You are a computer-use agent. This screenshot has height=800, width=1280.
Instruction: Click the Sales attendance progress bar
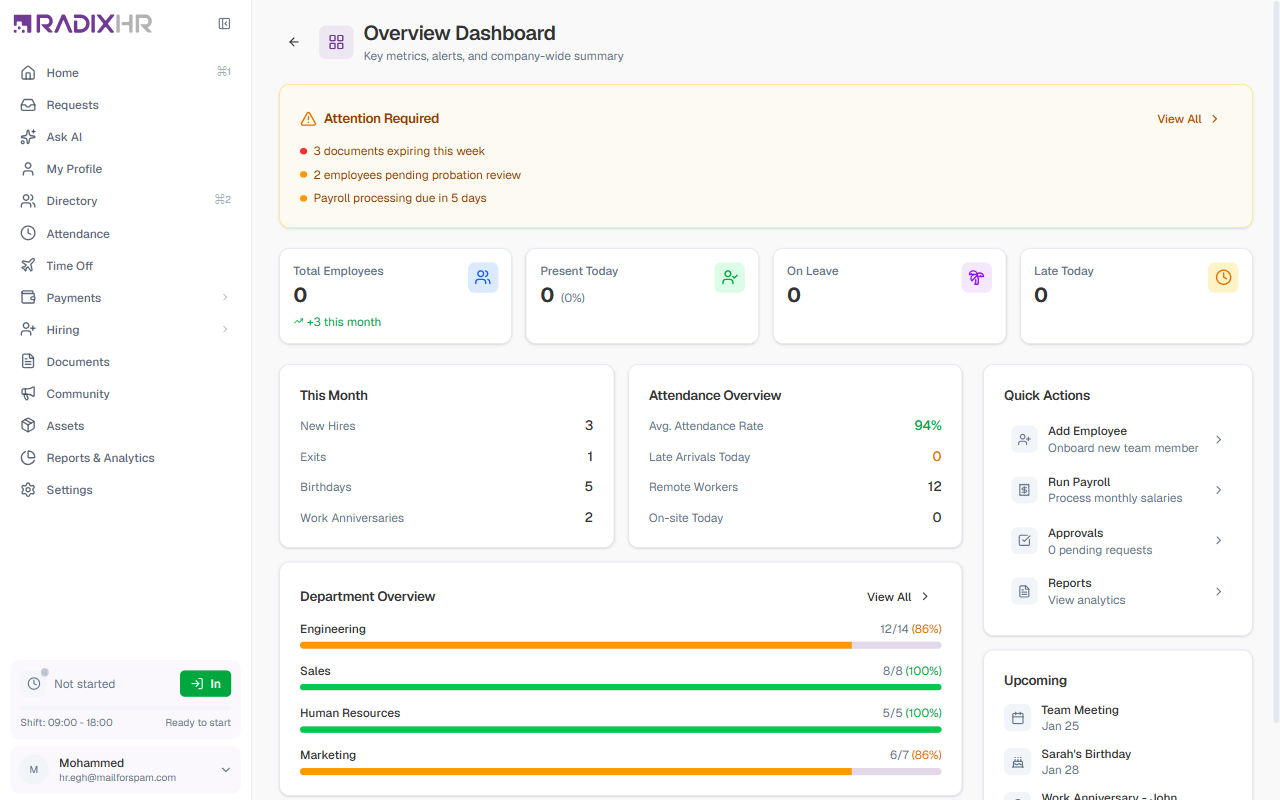(620, 687)
